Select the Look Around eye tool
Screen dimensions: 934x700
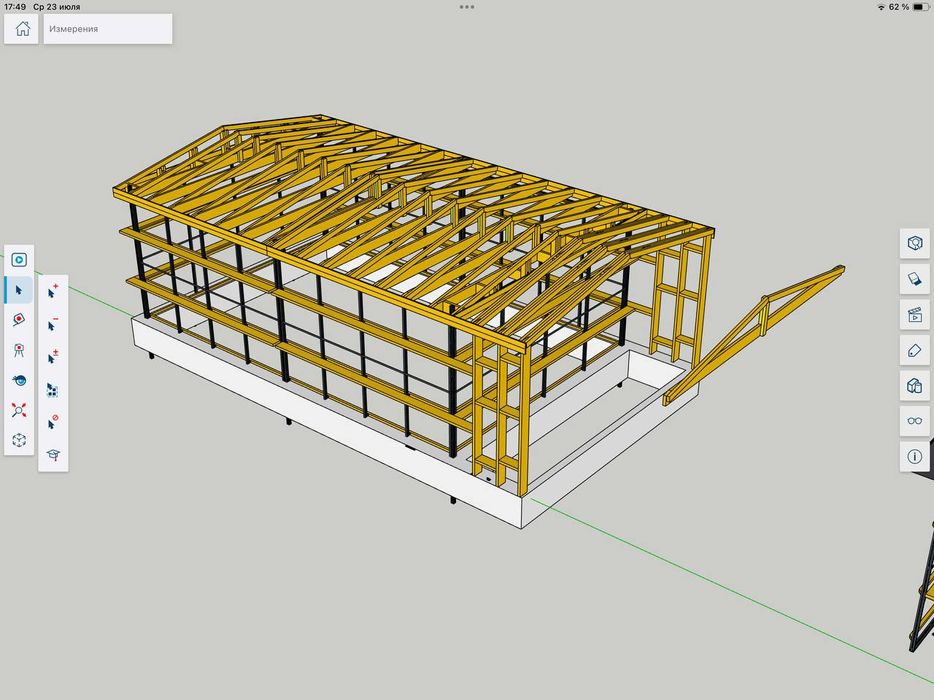pyautogui.click(x=18, y=380)
